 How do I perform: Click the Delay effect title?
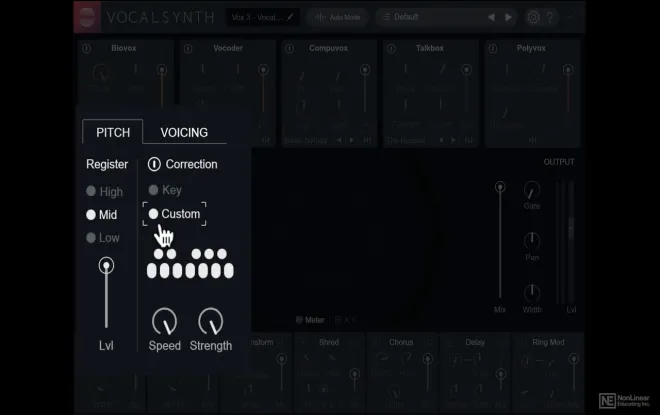point(475,343)
